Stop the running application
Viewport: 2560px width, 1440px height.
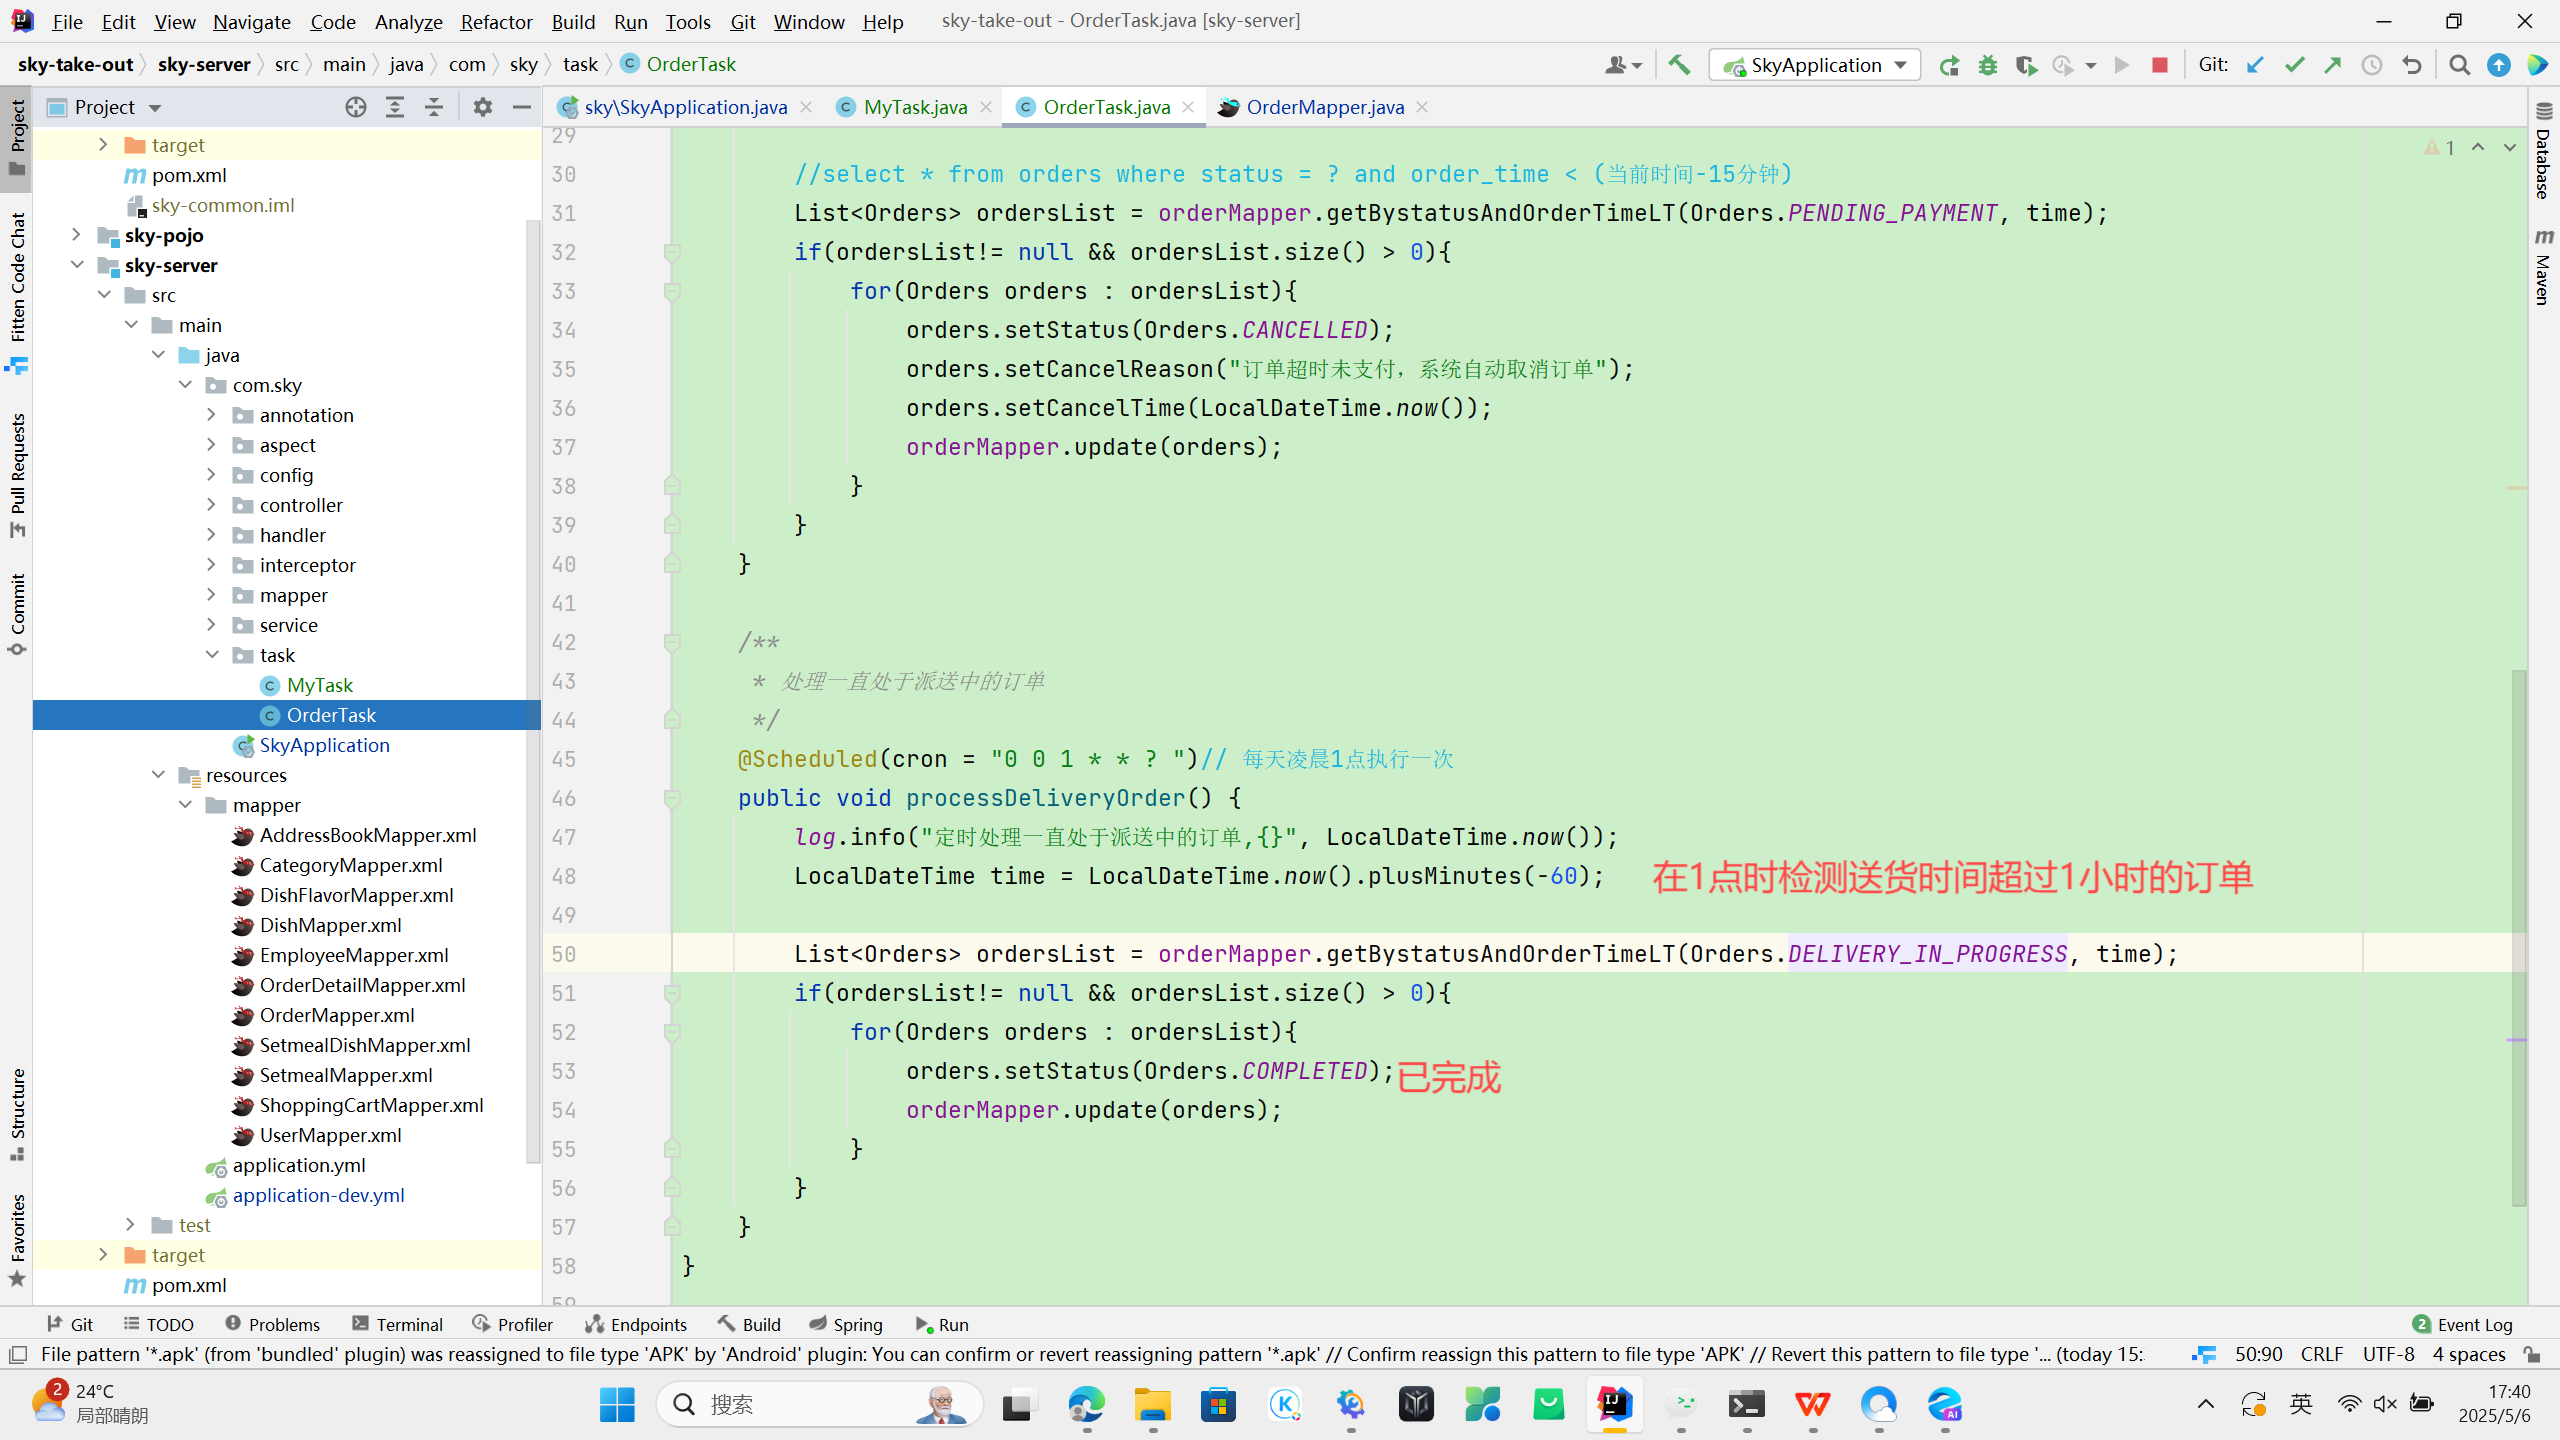pyautogui.click(x=2160, y=65)
